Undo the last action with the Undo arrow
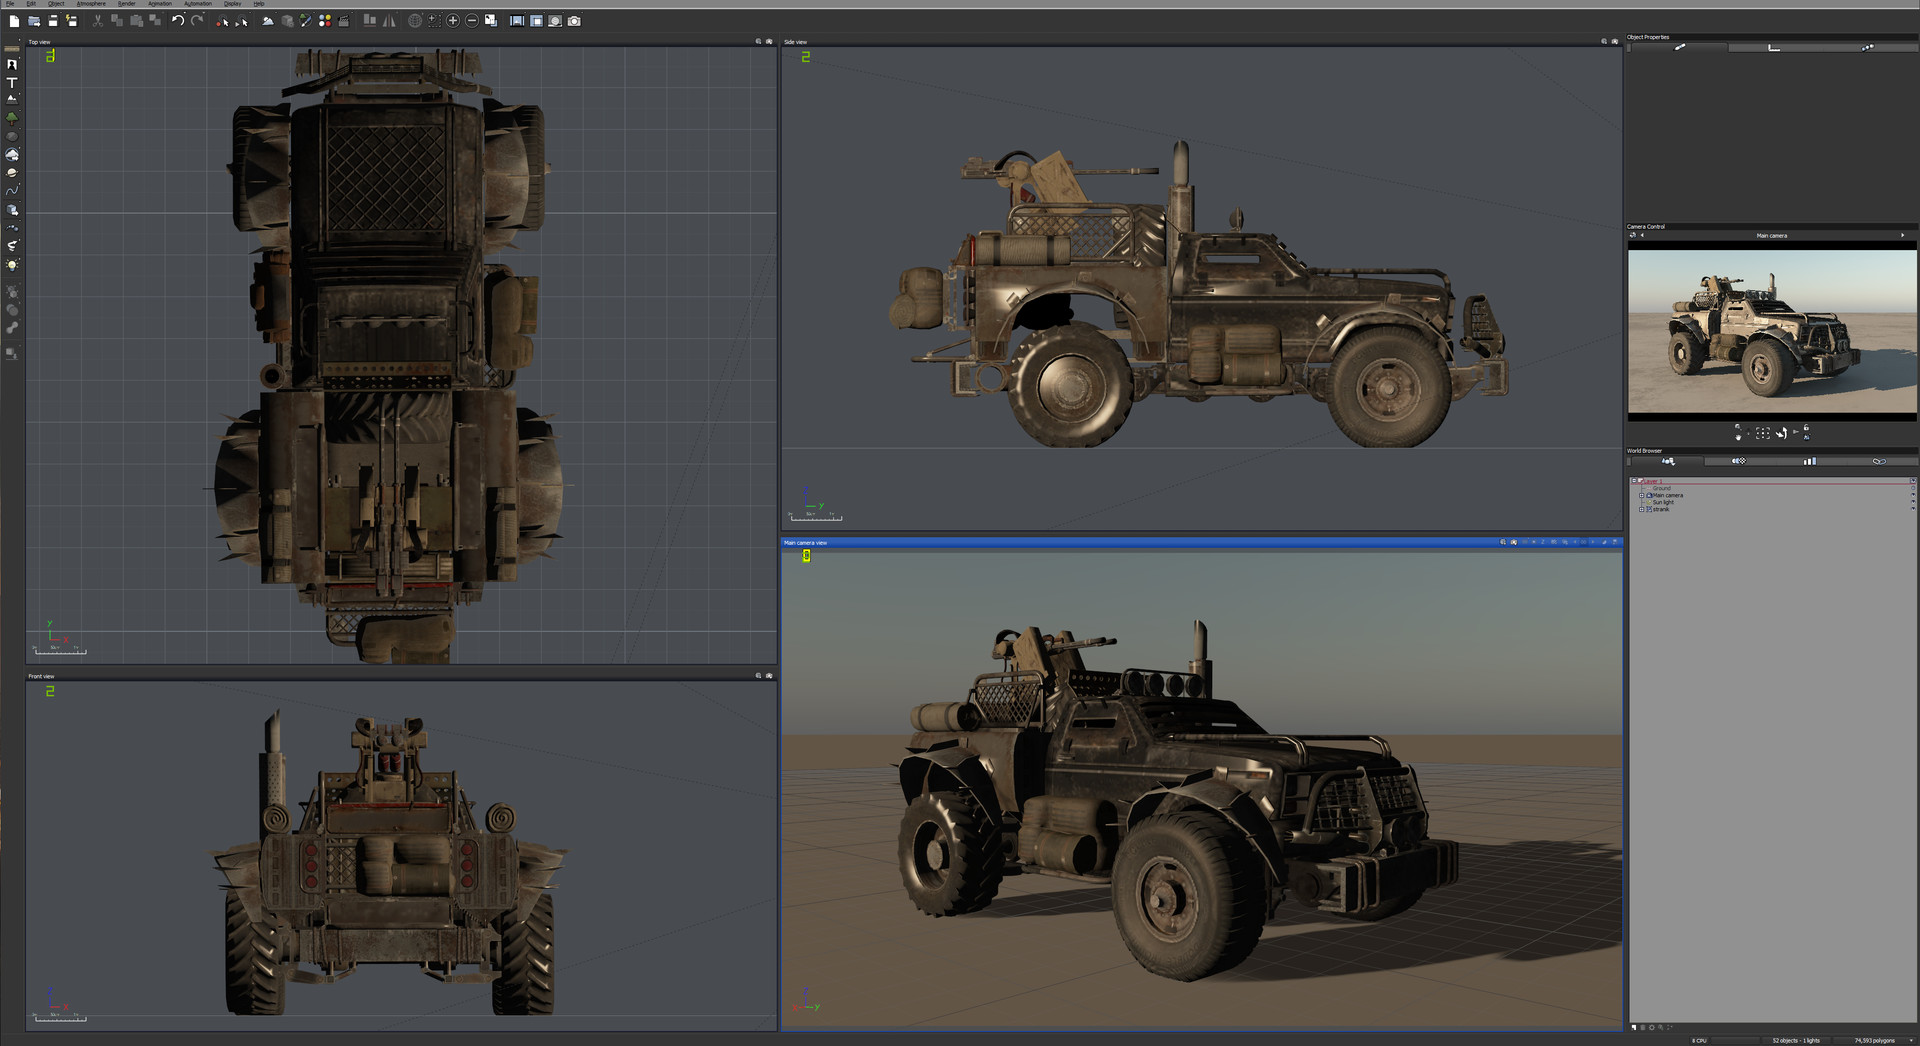This screenshot has height=1046, width=1920. coord(178,21)
